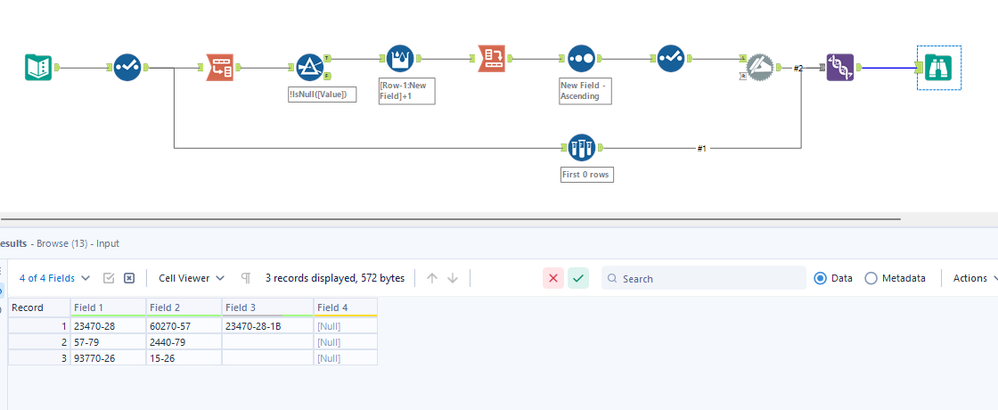The height and width of the screenshot is (410, 998).
Task: Select the second Select tool before Dynamic Rename
Action: coord(670,59)
